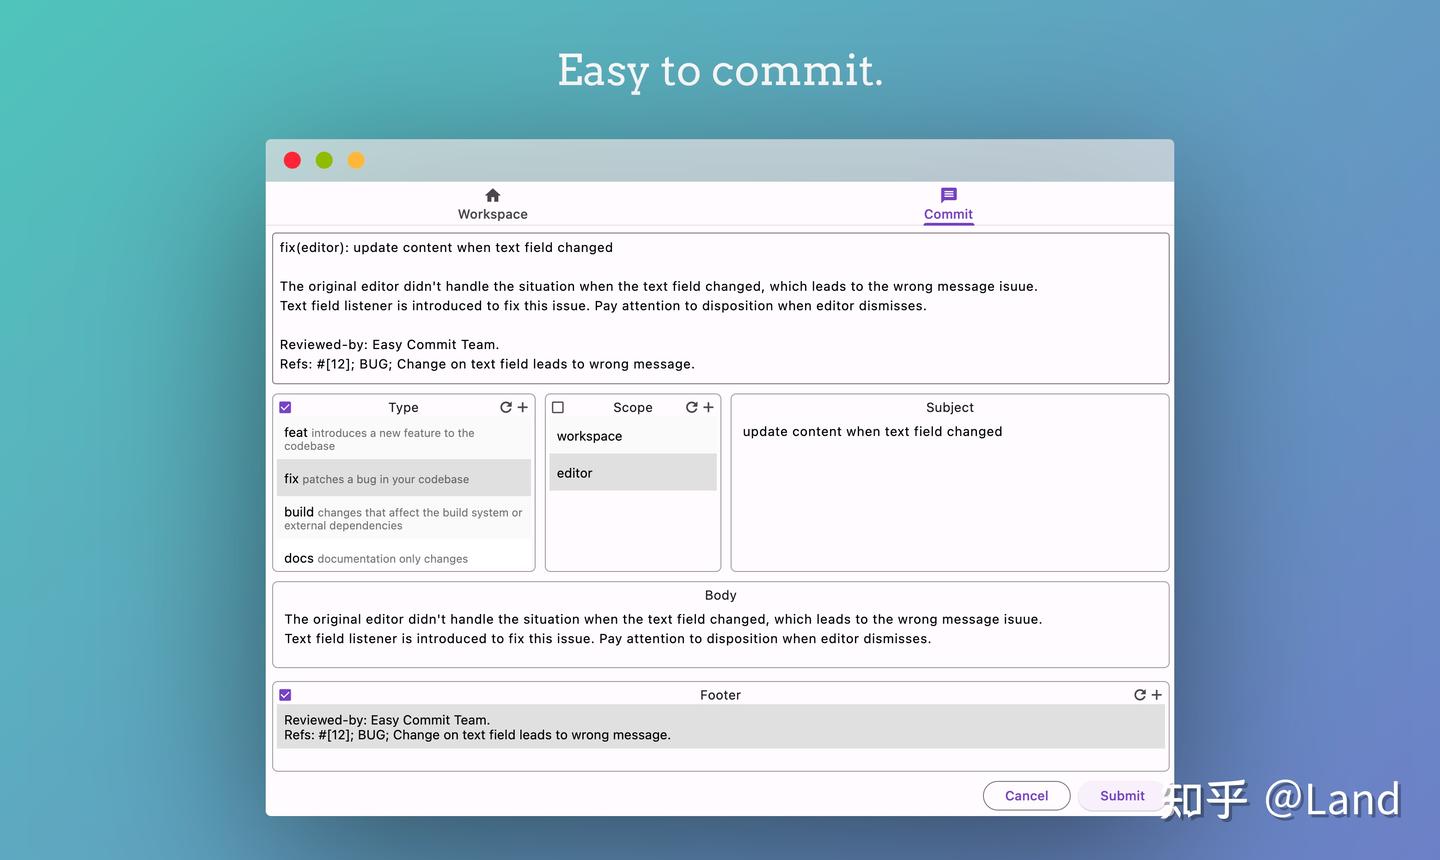Uncheck the Type checkbox
1440x860 pixels.
pos(285,407)
